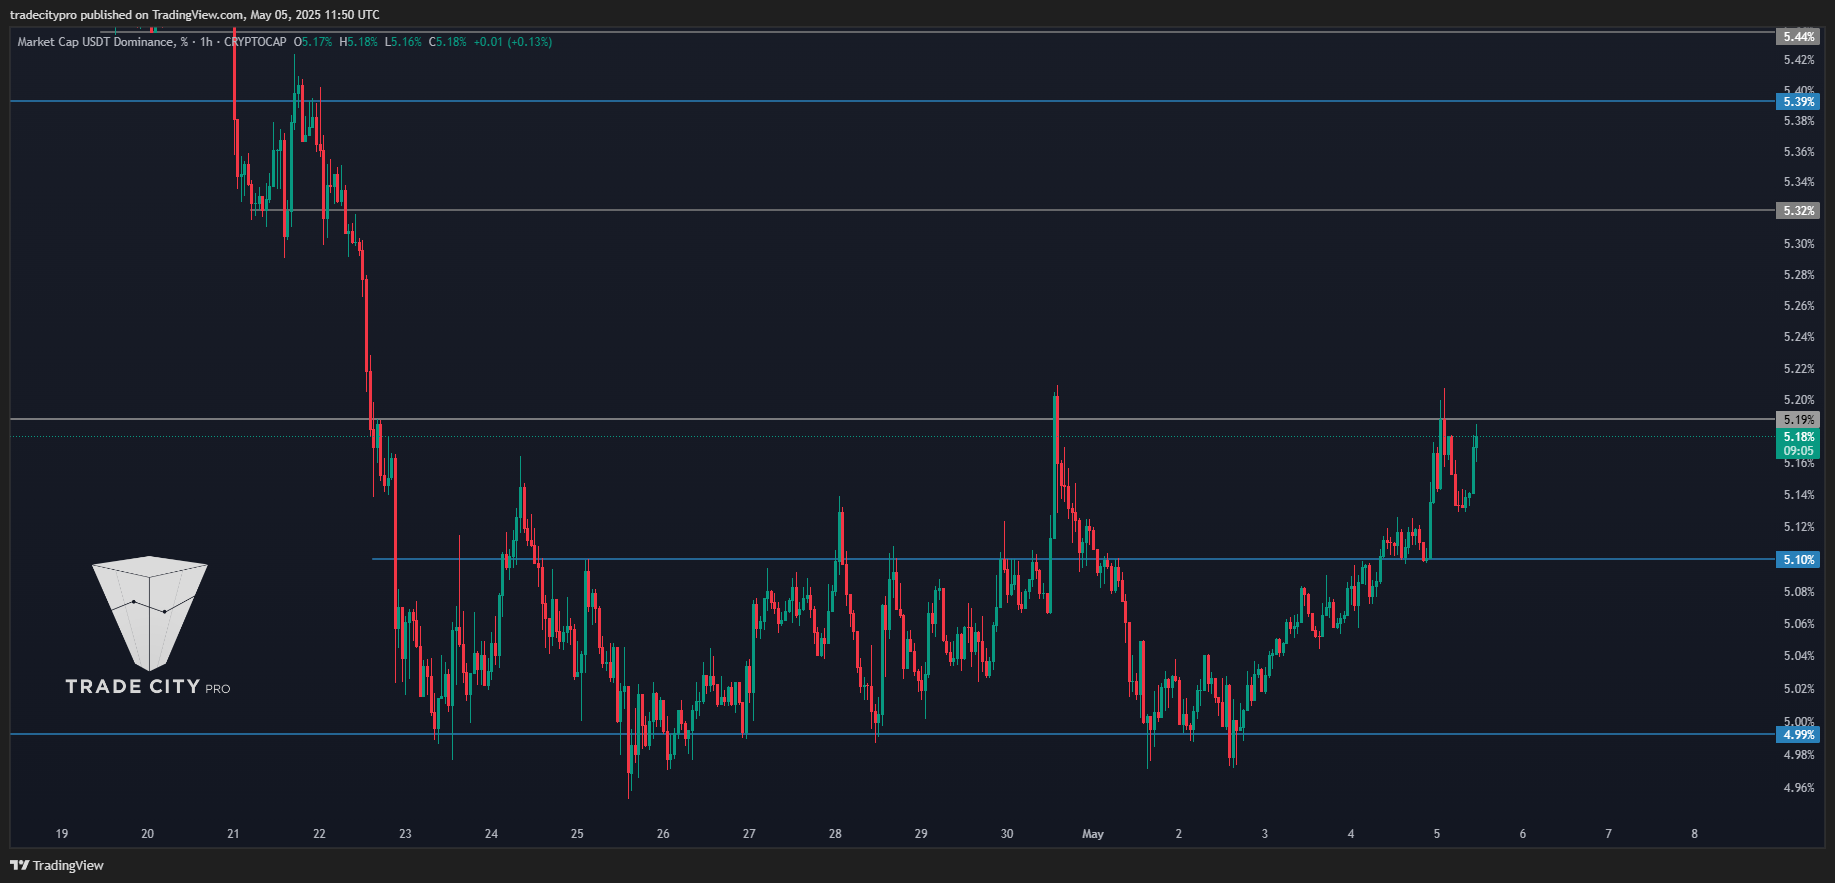Viewport: 1835px width, 883px height.
Task: Select the low value L5.16% in legend
Action: click(x=403, y=42)
